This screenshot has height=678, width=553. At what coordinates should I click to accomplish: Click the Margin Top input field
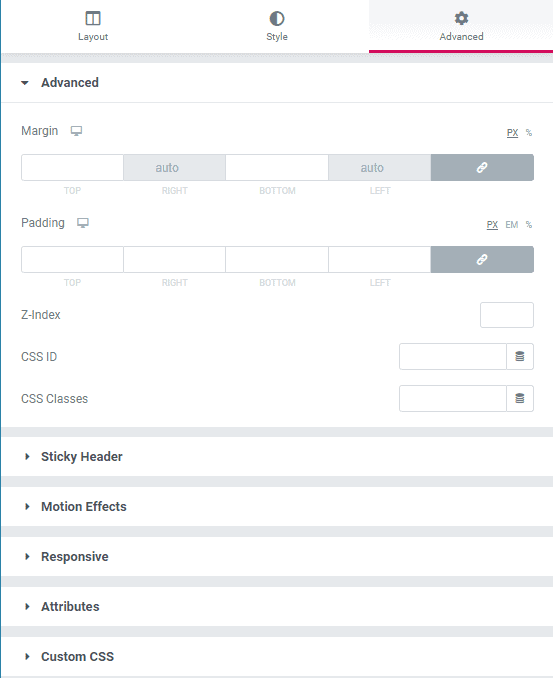click(72, 168)
